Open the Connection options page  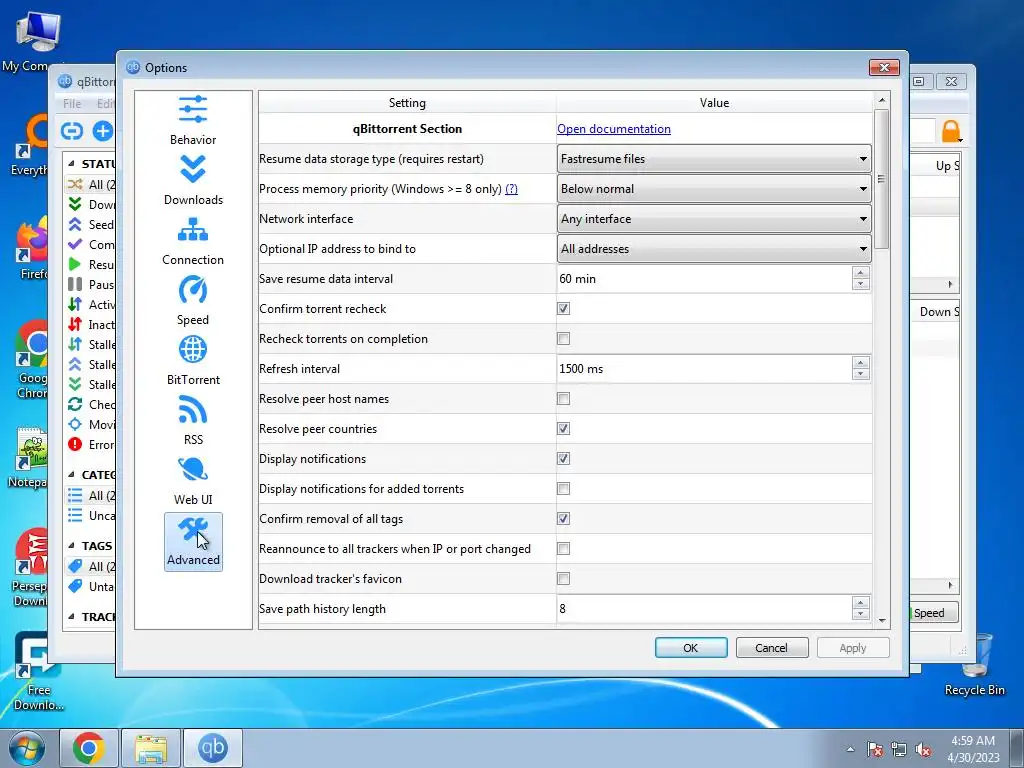click(x=193, y=241)
